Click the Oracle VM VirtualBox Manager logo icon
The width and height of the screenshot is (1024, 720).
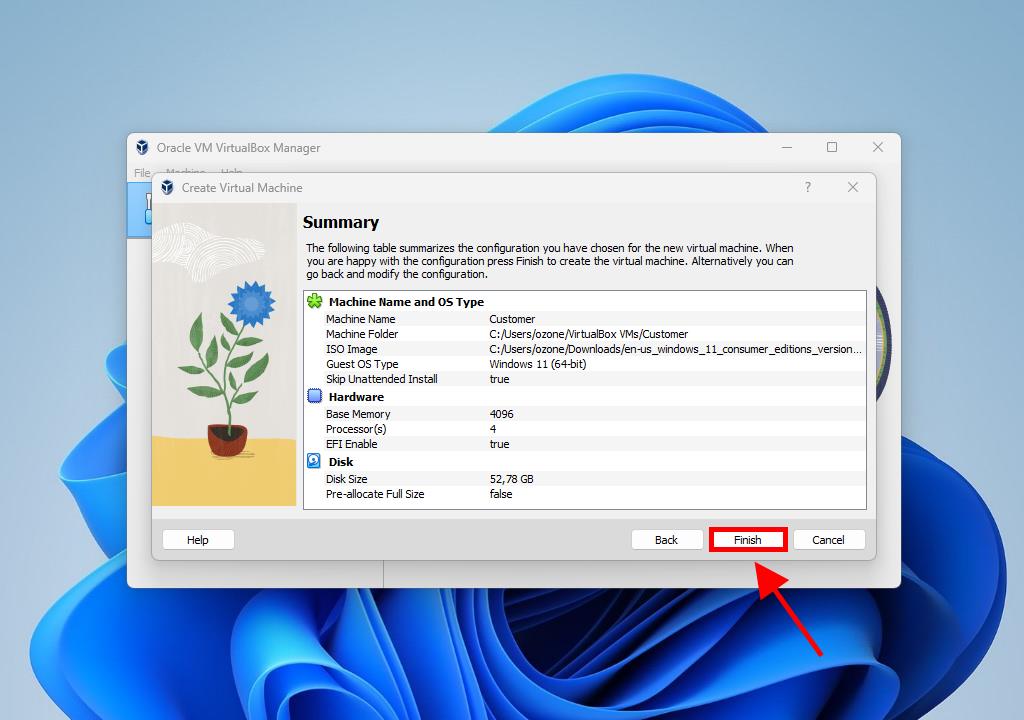pos(143,148)
